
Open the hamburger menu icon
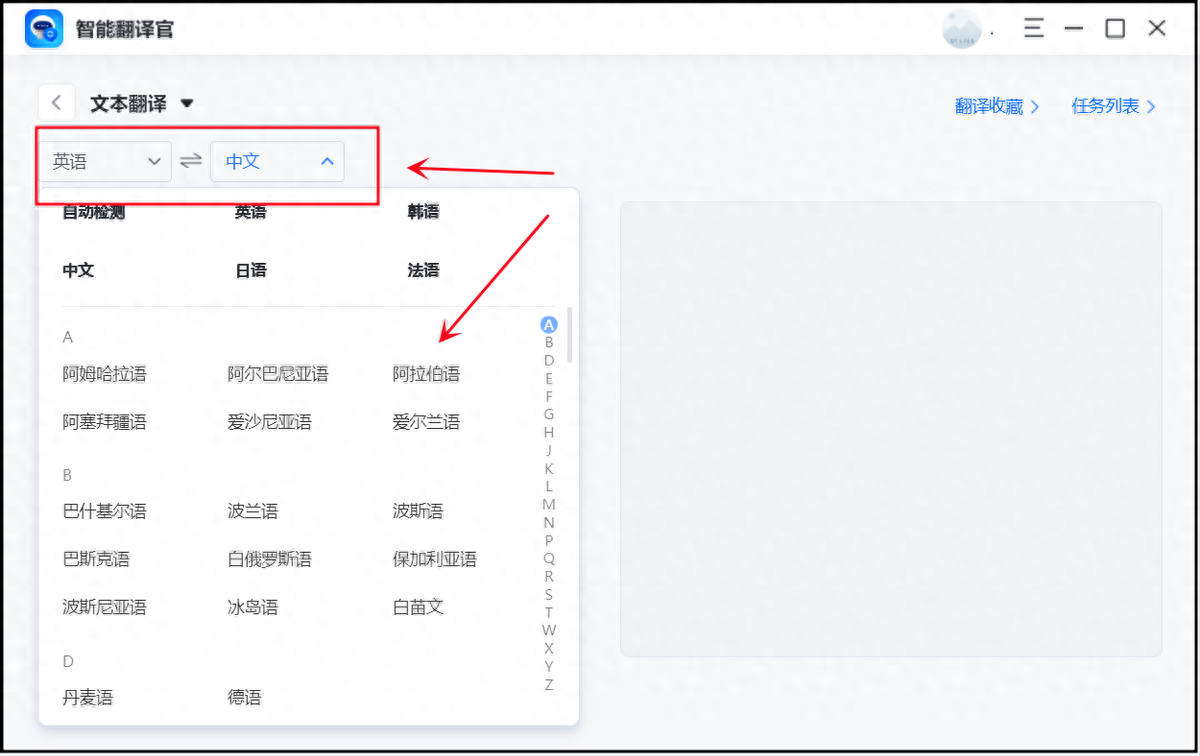tap(1033, 28)
